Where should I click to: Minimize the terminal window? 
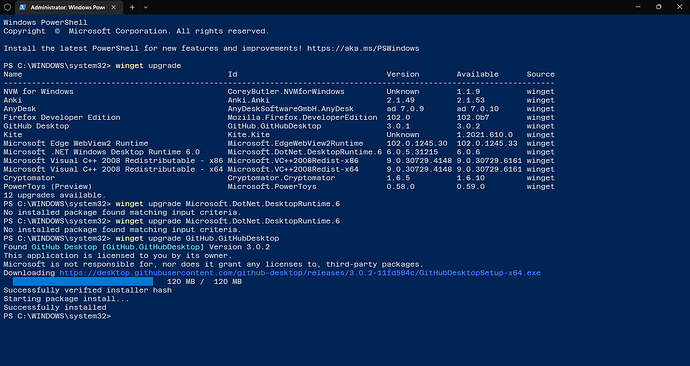pos(639,7)
